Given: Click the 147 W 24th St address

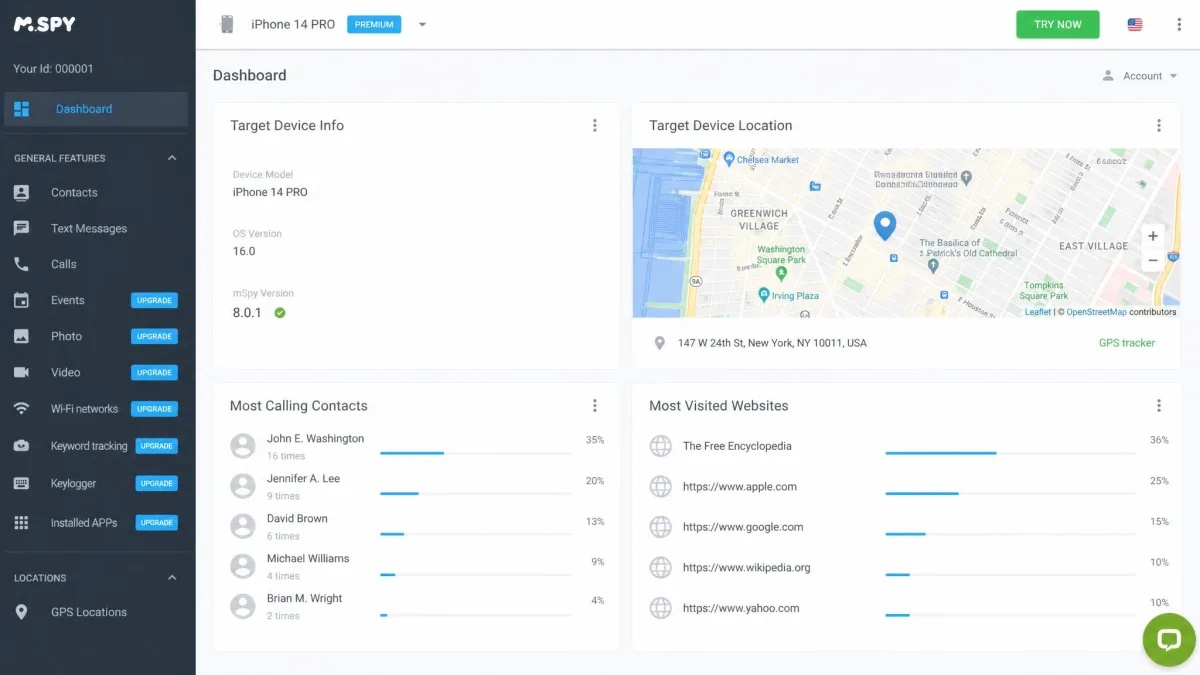Looking at the screenshot, I should pyautogui.click(x=772, y=343).
